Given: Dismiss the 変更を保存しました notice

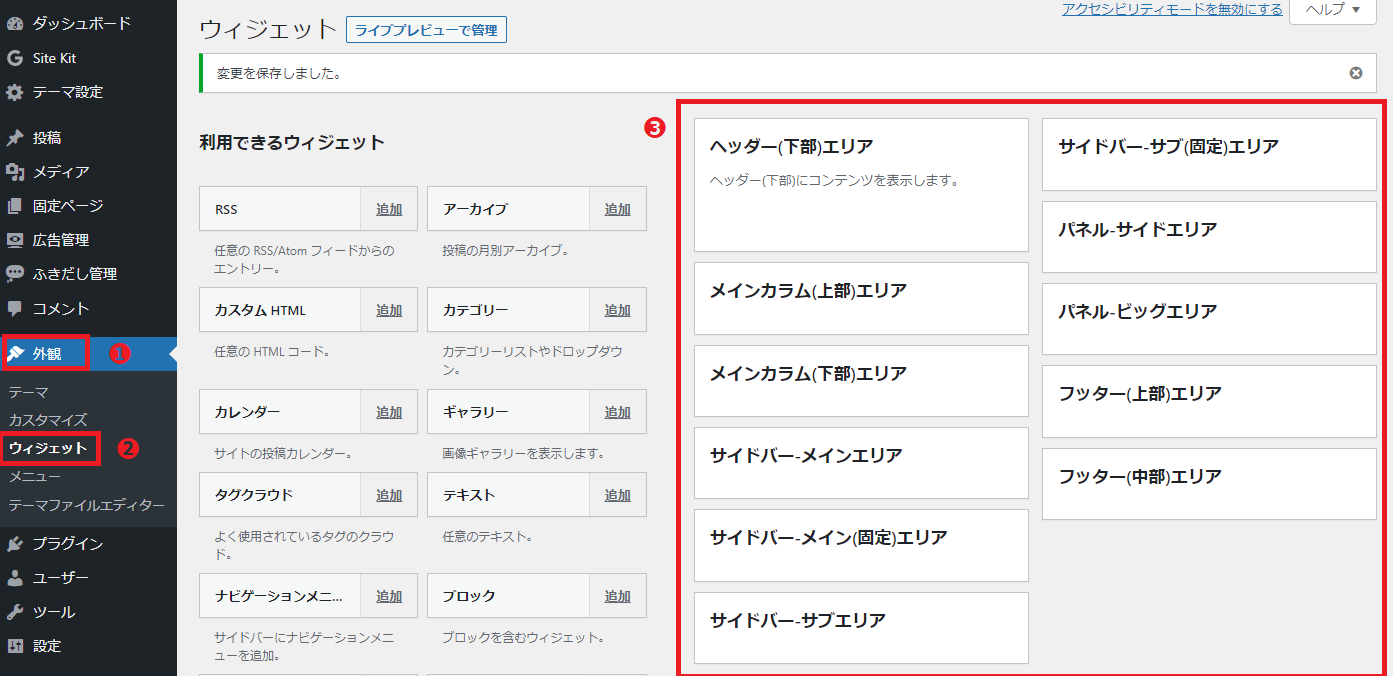Looking at the screenshot, I should click(x=1355, y=73).
